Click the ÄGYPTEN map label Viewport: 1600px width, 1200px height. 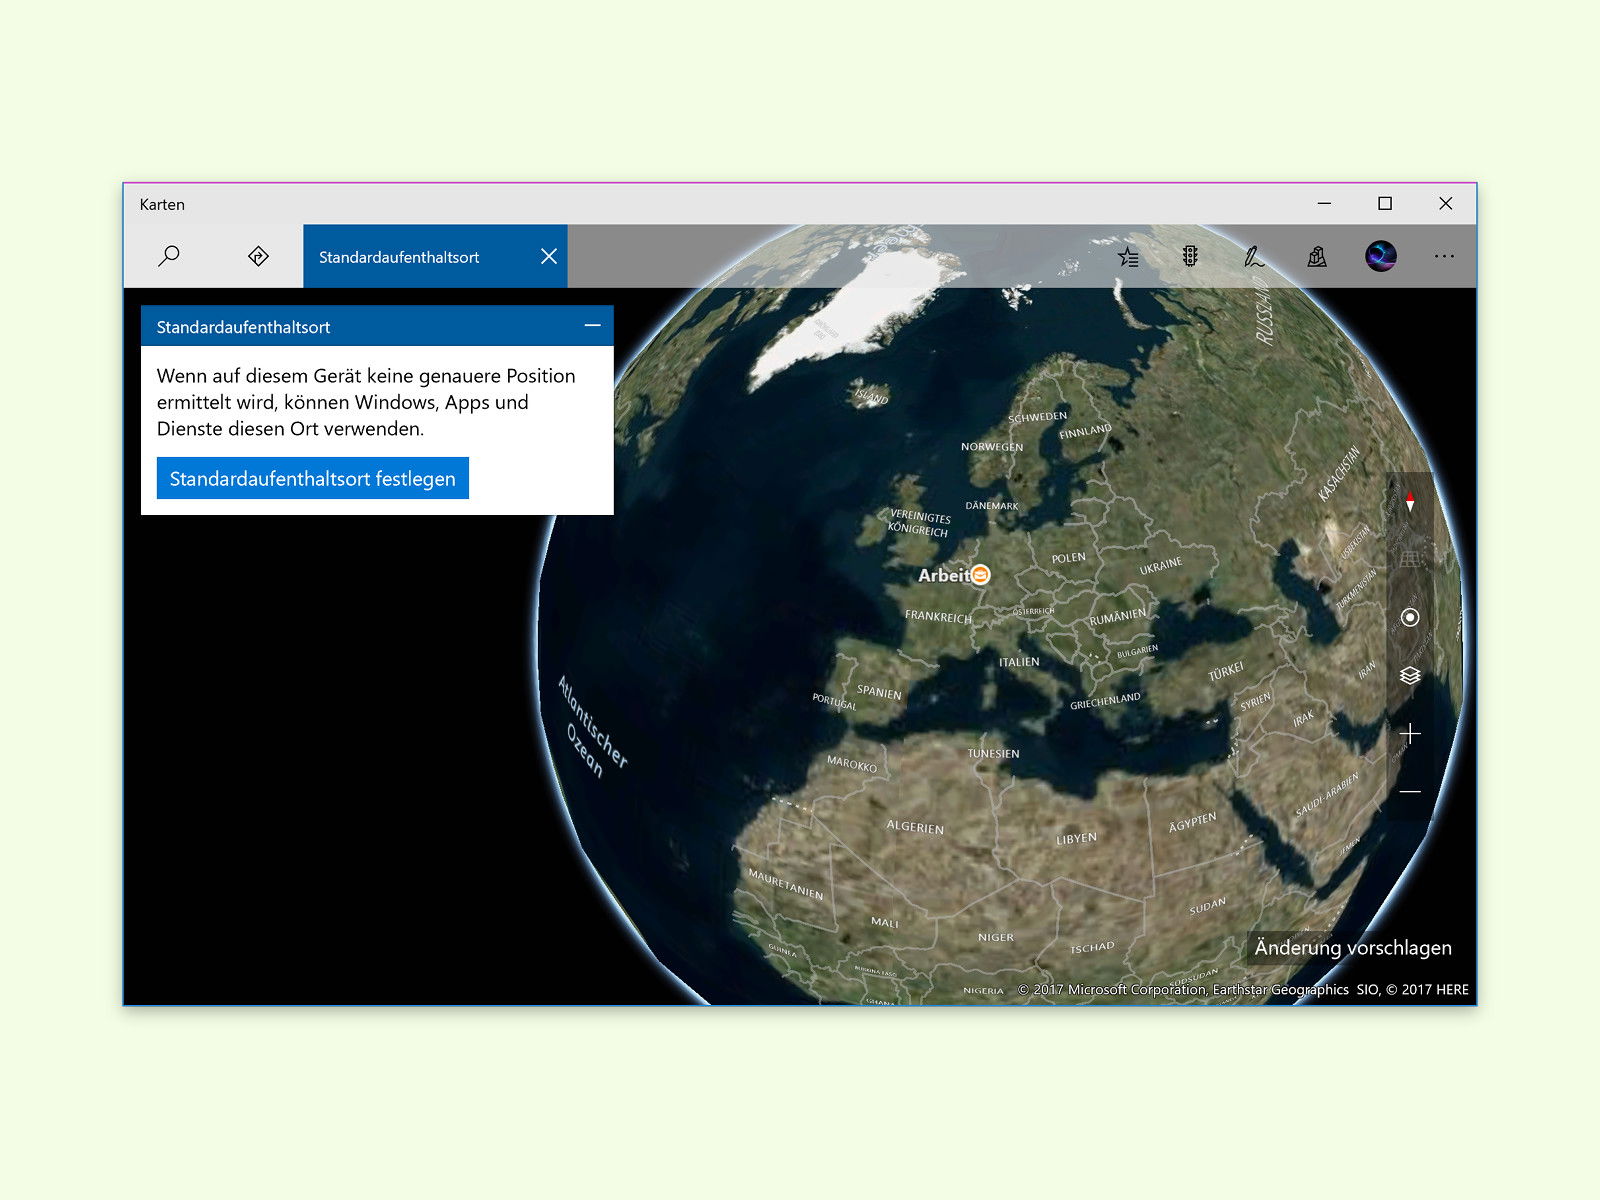click(1193, 822)
